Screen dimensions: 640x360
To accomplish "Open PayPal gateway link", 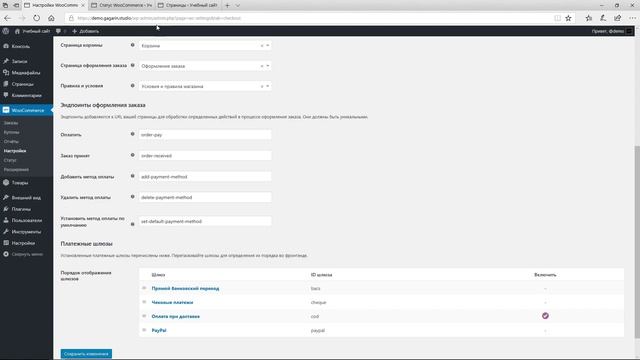I will pyautogui.click(x=159, y=331).
